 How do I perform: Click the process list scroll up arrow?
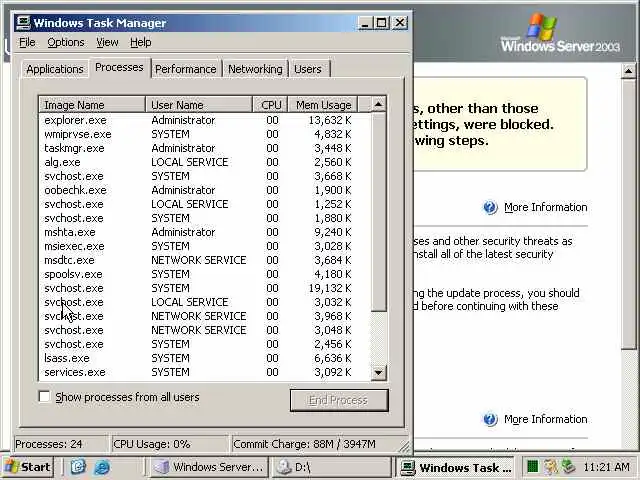coord(378,104)
